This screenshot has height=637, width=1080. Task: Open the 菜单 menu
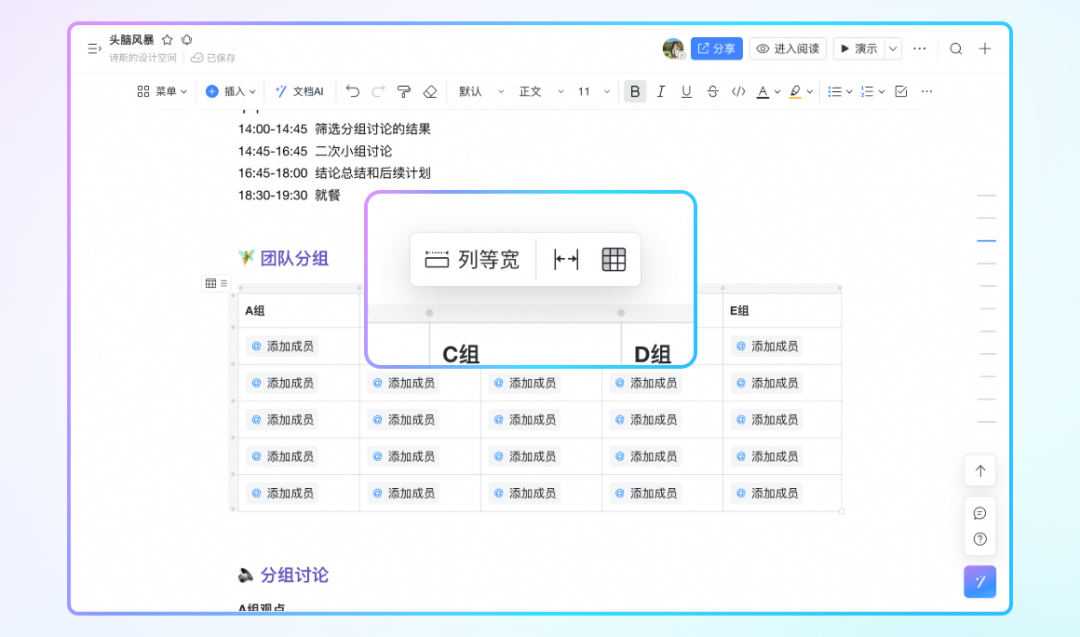click(161, 91)
